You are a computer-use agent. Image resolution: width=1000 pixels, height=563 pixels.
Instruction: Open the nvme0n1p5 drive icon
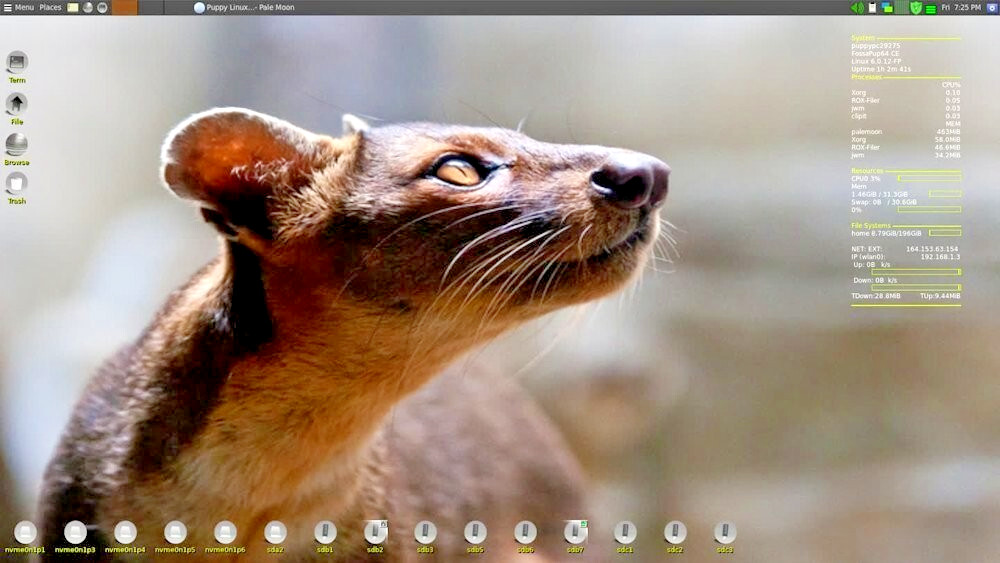click(175, 536)
